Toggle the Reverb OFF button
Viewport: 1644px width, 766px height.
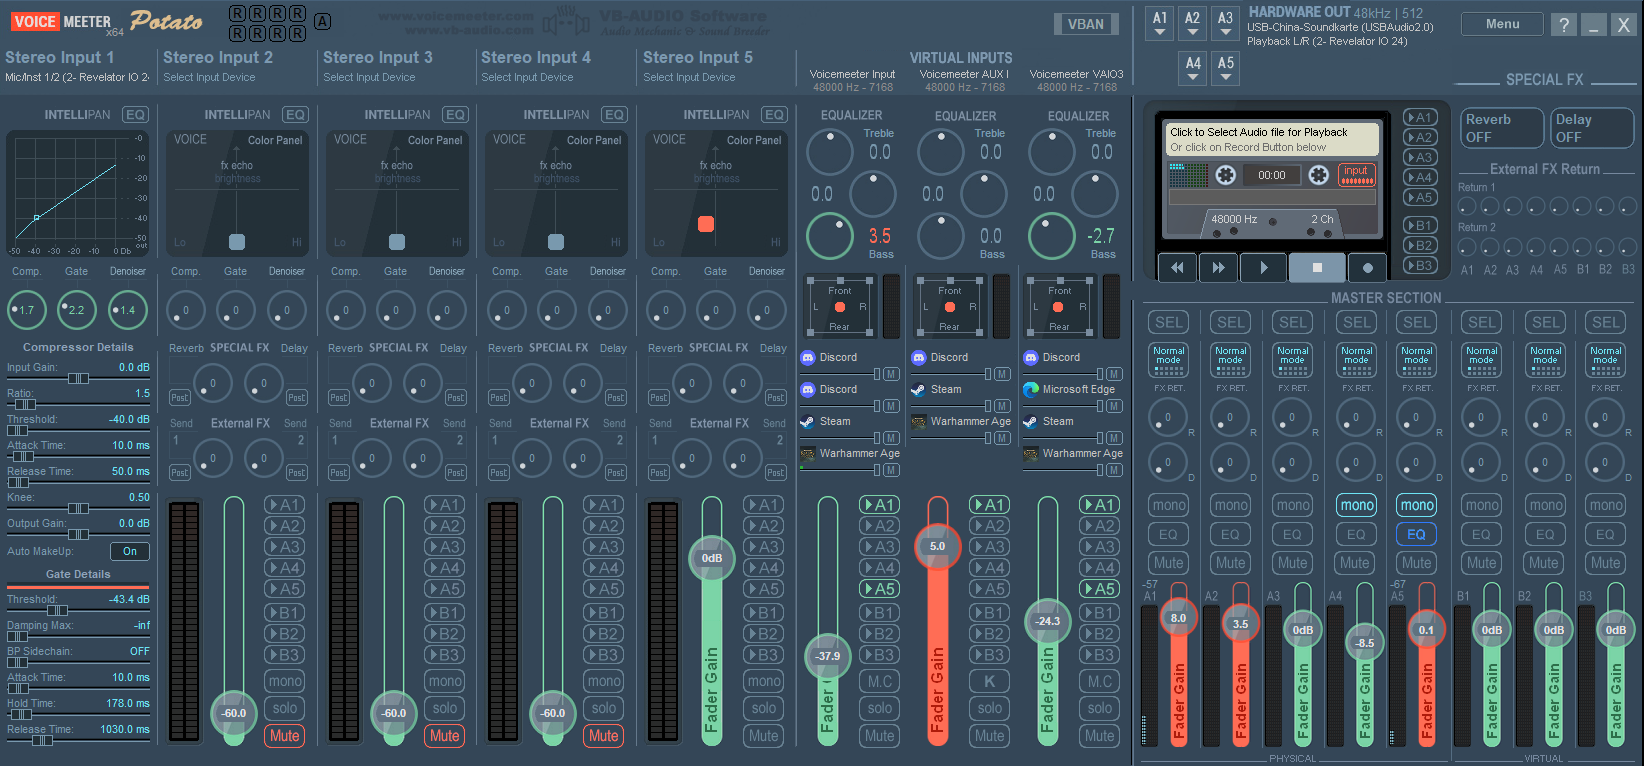[1502, 128]
